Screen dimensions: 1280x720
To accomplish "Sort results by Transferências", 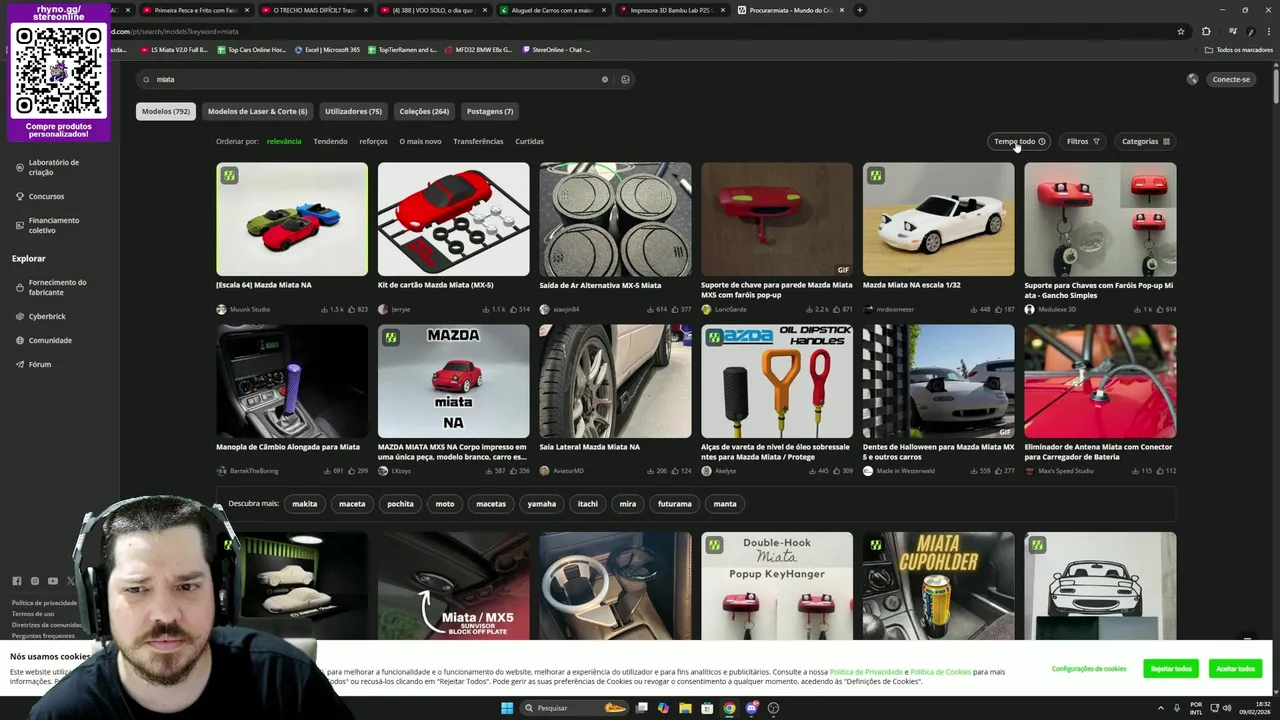I will coord(478,141).
